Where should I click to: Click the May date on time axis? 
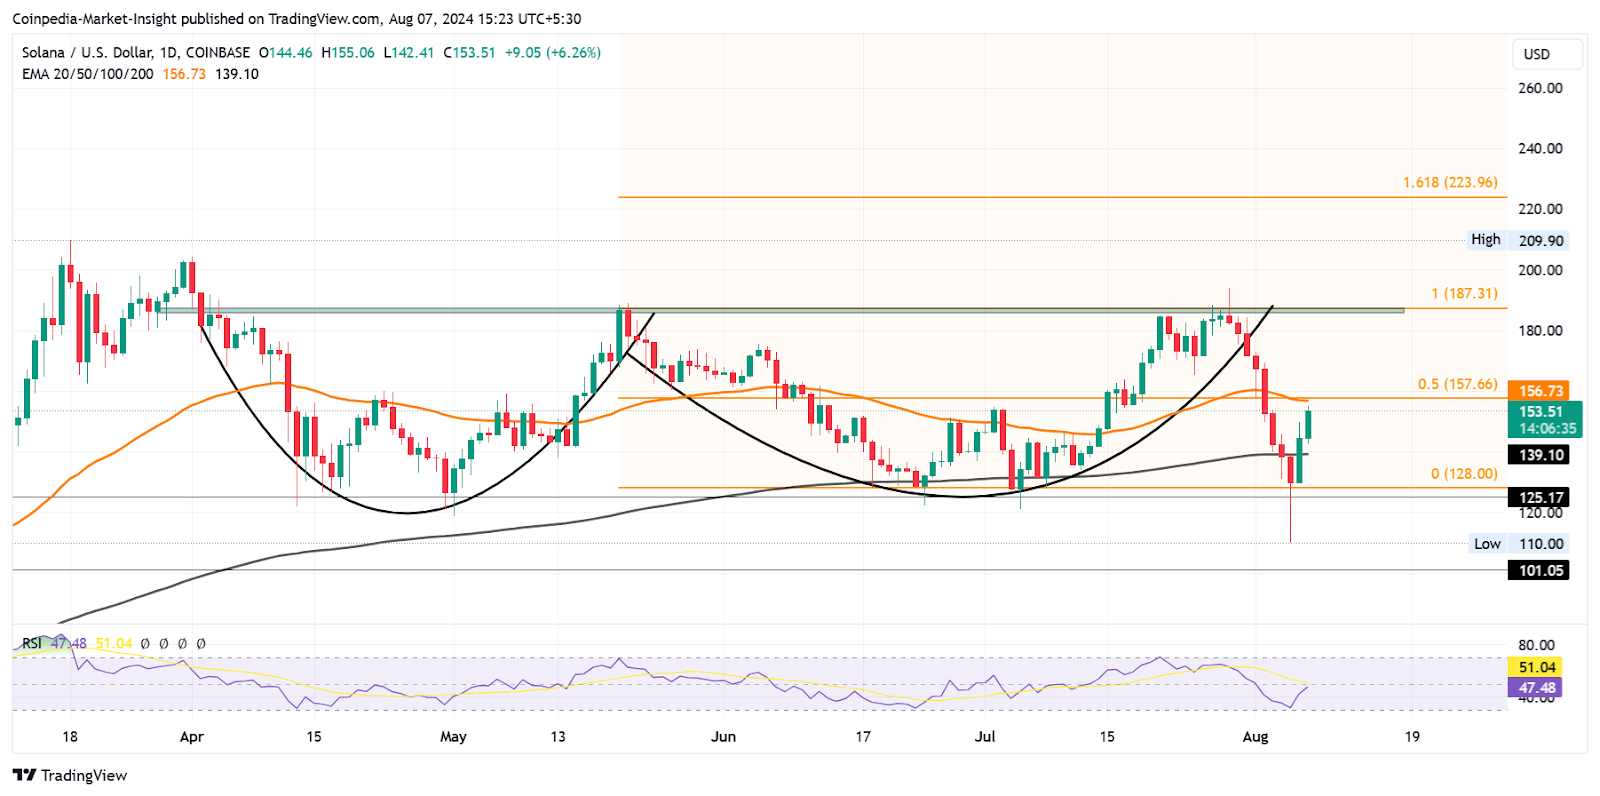453,737
